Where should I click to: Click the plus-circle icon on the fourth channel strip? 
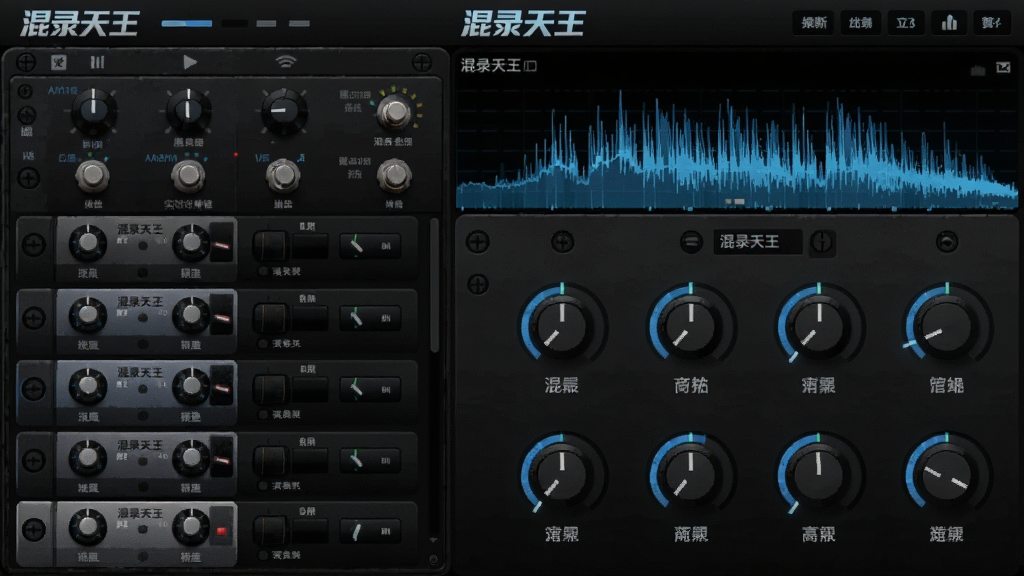(x=34, y=460)
